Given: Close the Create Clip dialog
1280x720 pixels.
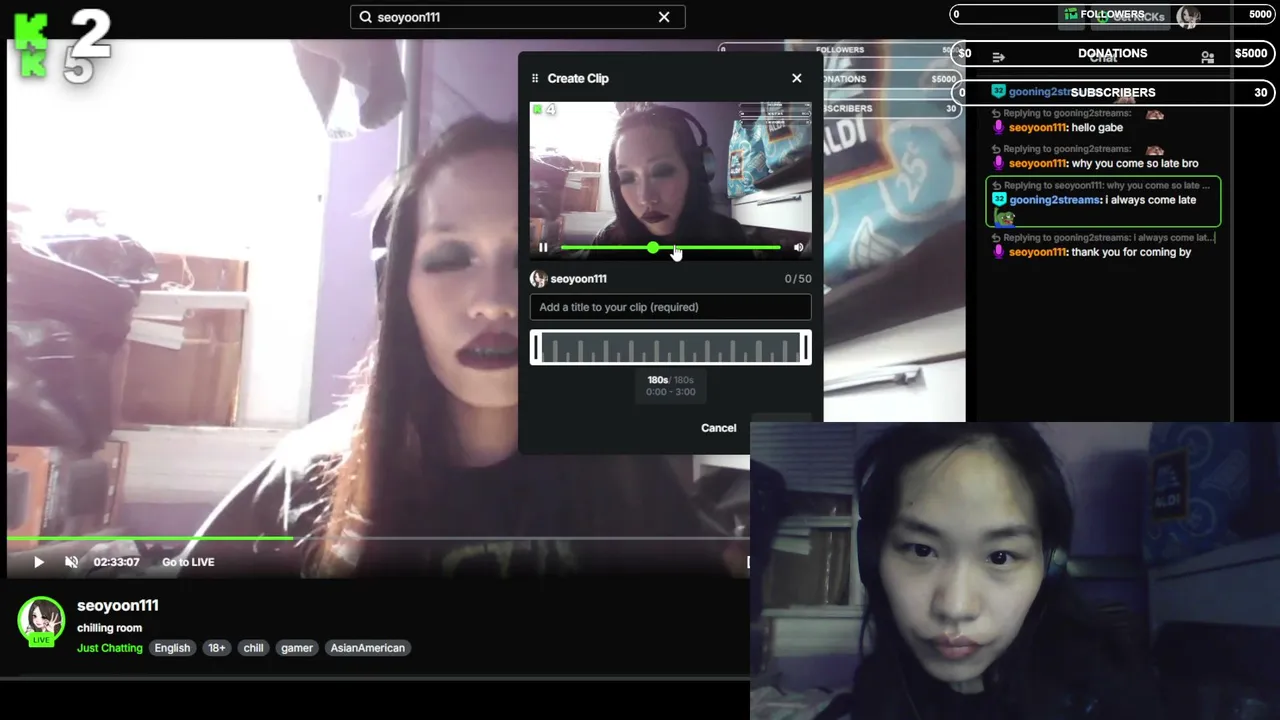Looking at the screenshot, I should pos(797,78).
